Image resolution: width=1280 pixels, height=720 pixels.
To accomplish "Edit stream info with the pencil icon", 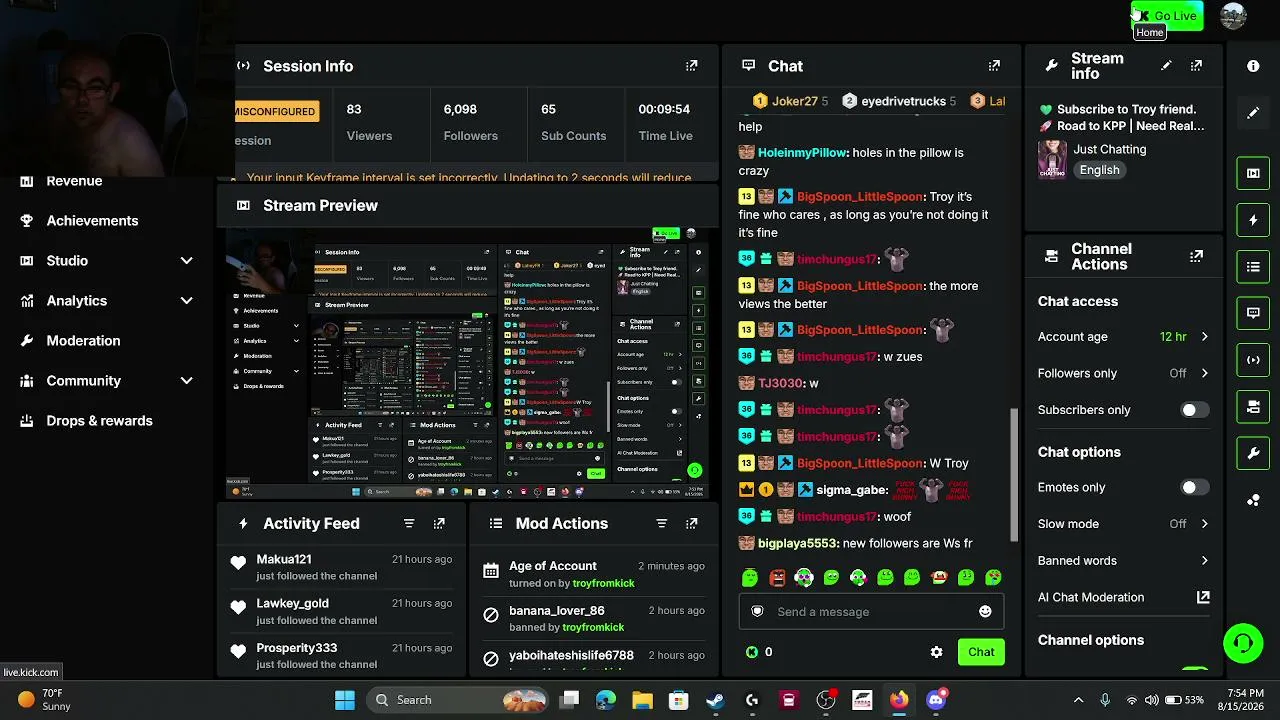I will tap(1166, 66).
